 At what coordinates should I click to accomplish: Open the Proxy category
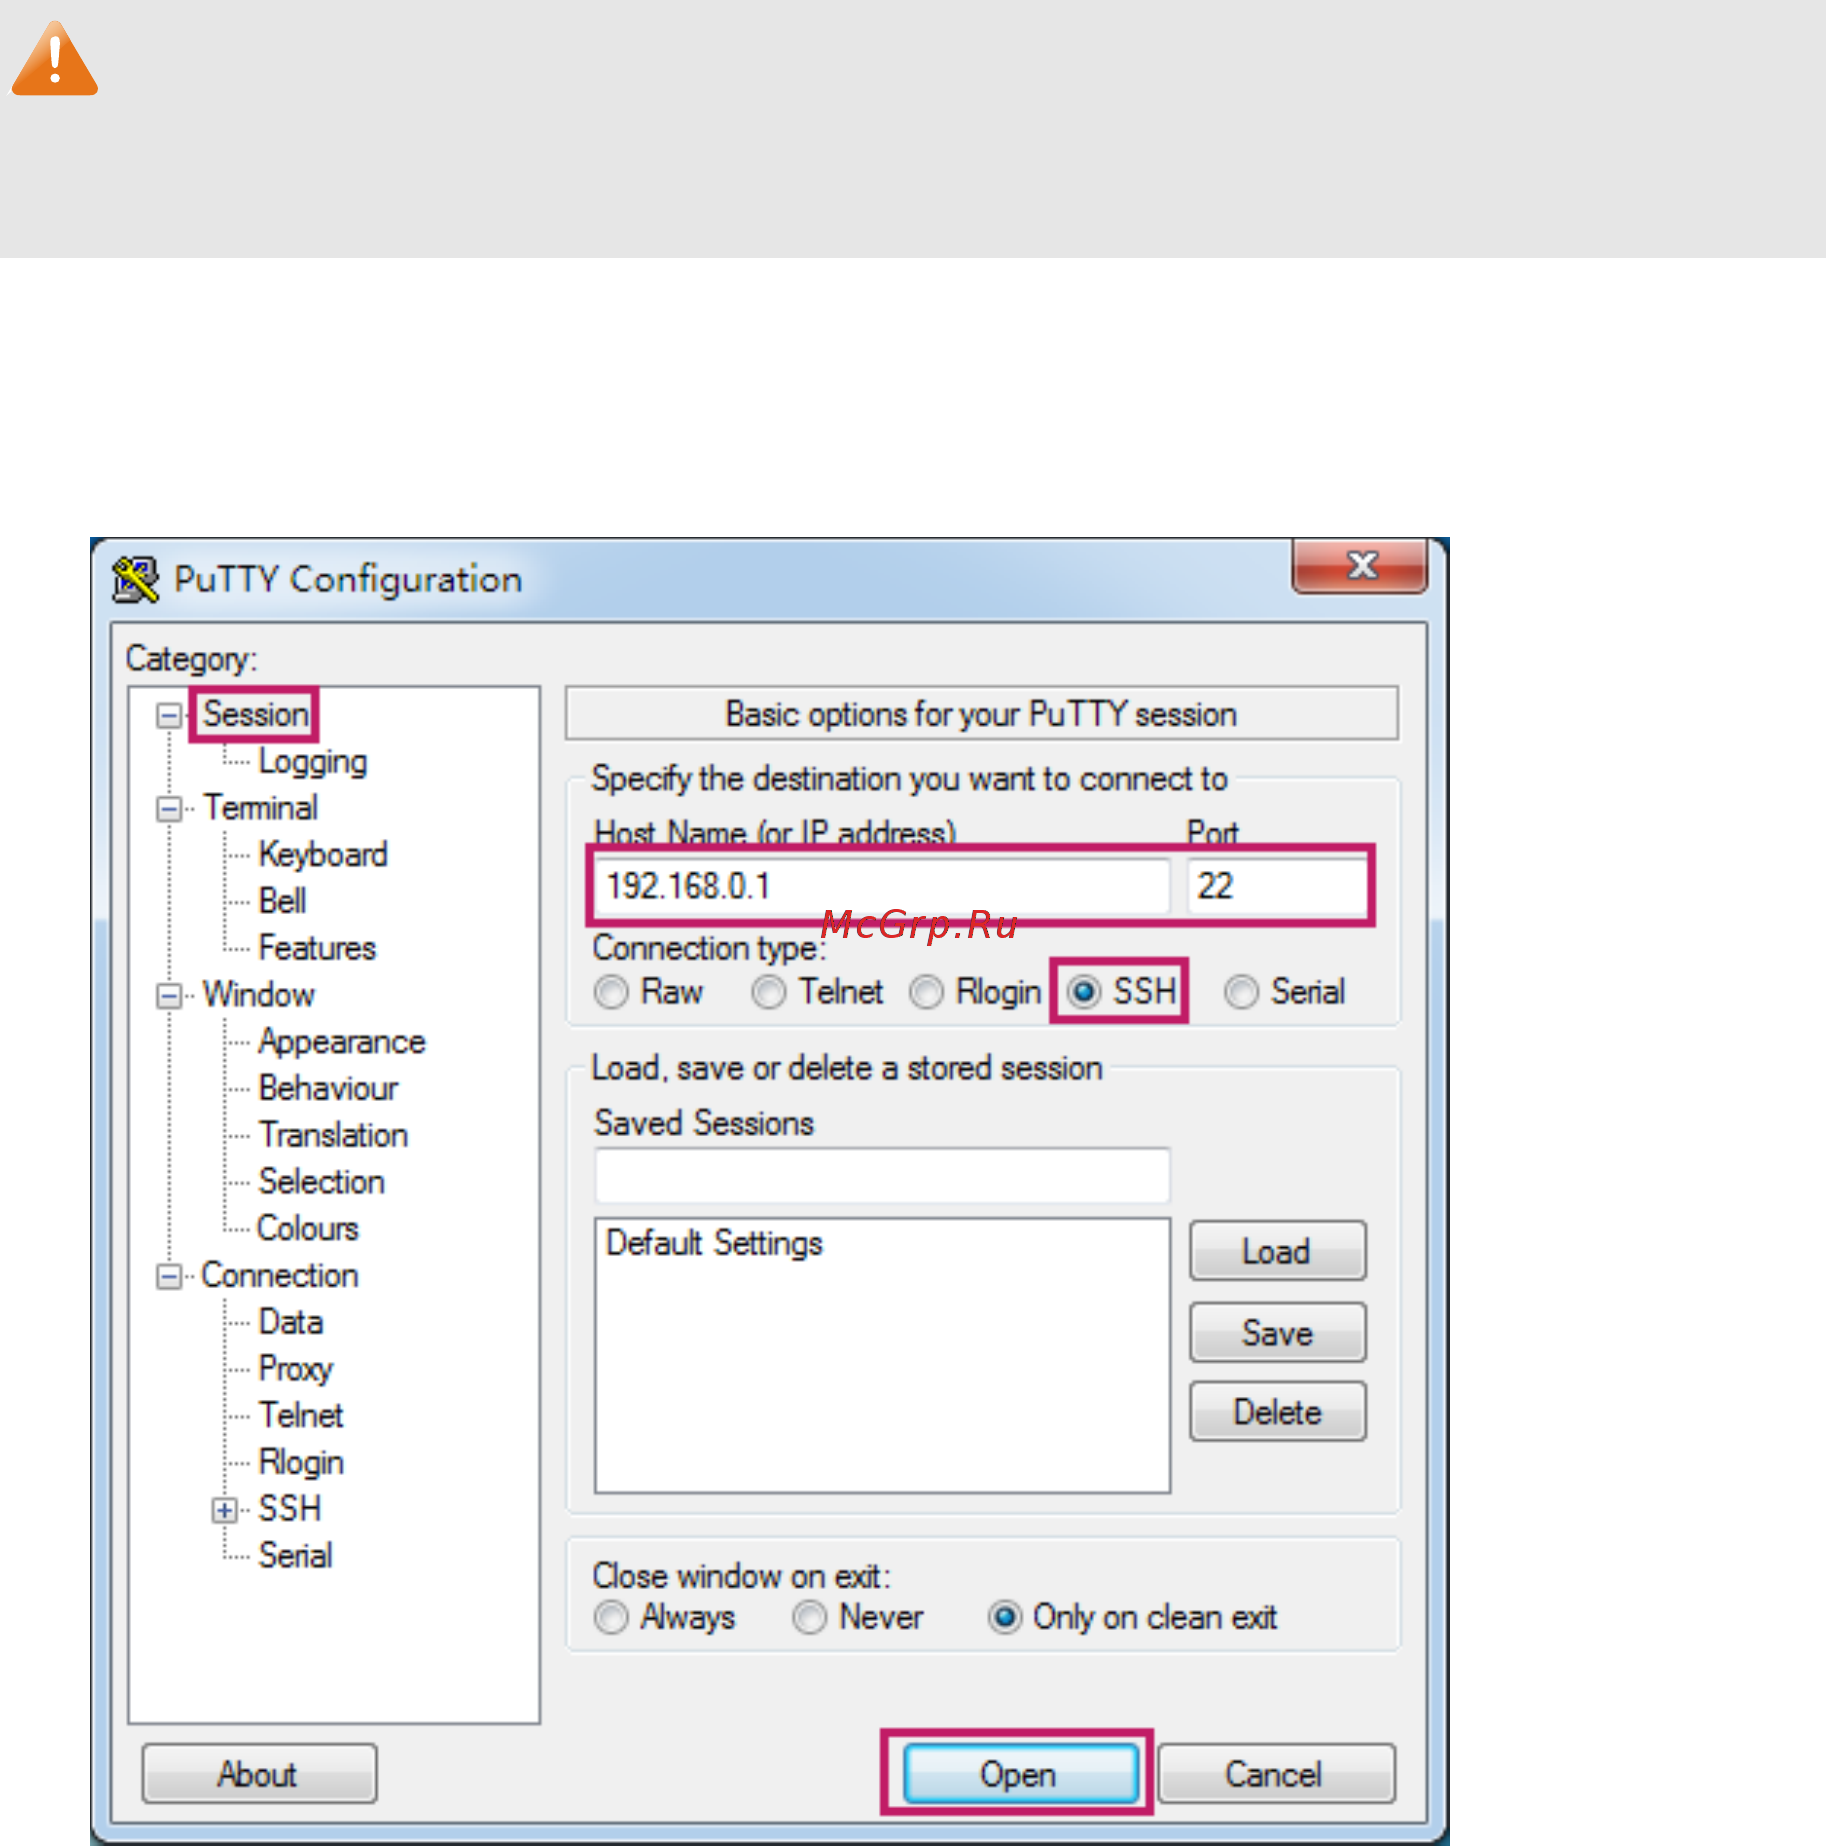295,1369
